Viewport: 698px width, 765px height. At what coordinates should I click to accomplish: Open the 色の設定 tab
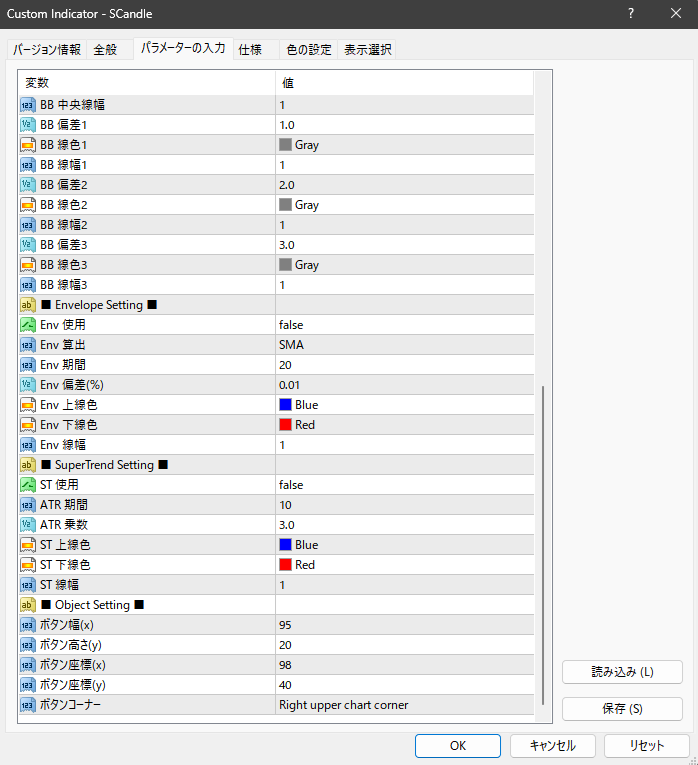click(308, 50)
